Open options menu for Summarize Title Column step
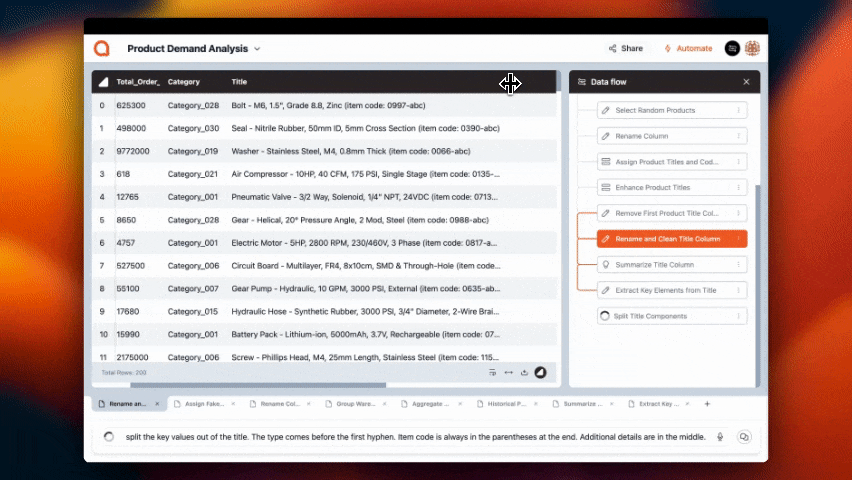This screenshot has height=480, width=852. [x=738, y=265]
